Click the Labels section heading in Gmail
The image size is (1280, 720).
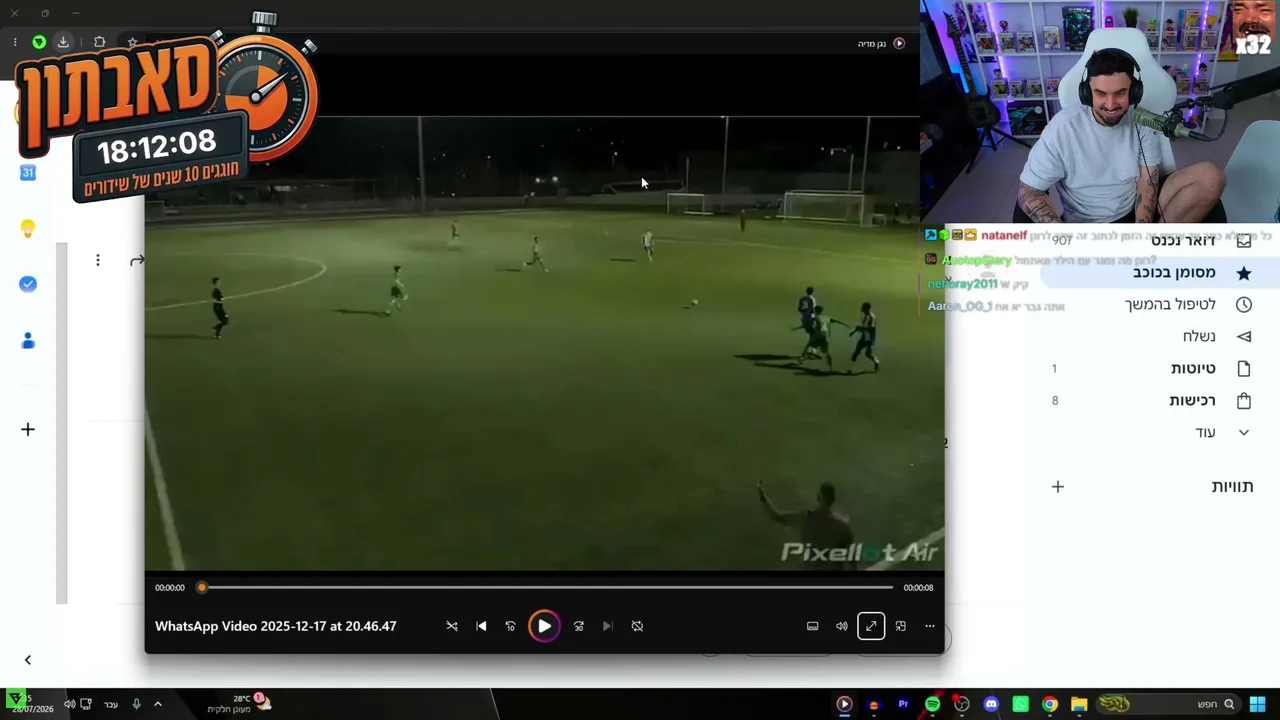coord(1232,486)
